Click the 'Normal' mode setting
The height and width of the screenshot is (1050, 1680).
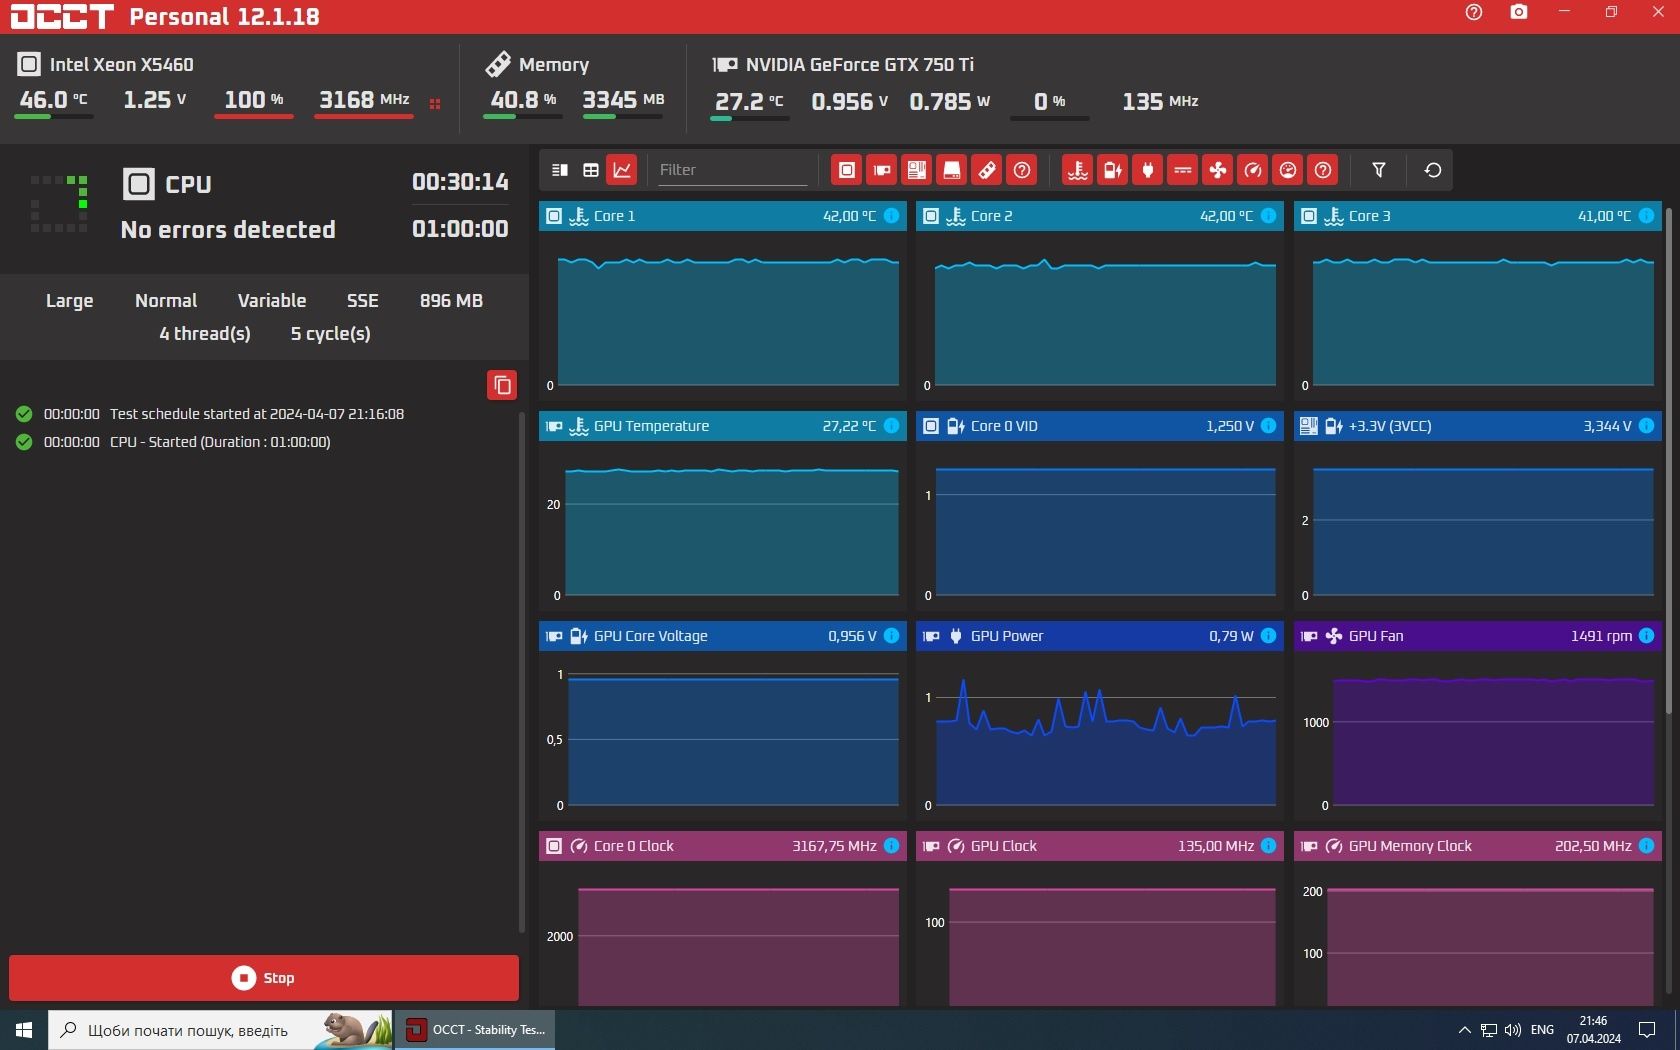[166, 301]
